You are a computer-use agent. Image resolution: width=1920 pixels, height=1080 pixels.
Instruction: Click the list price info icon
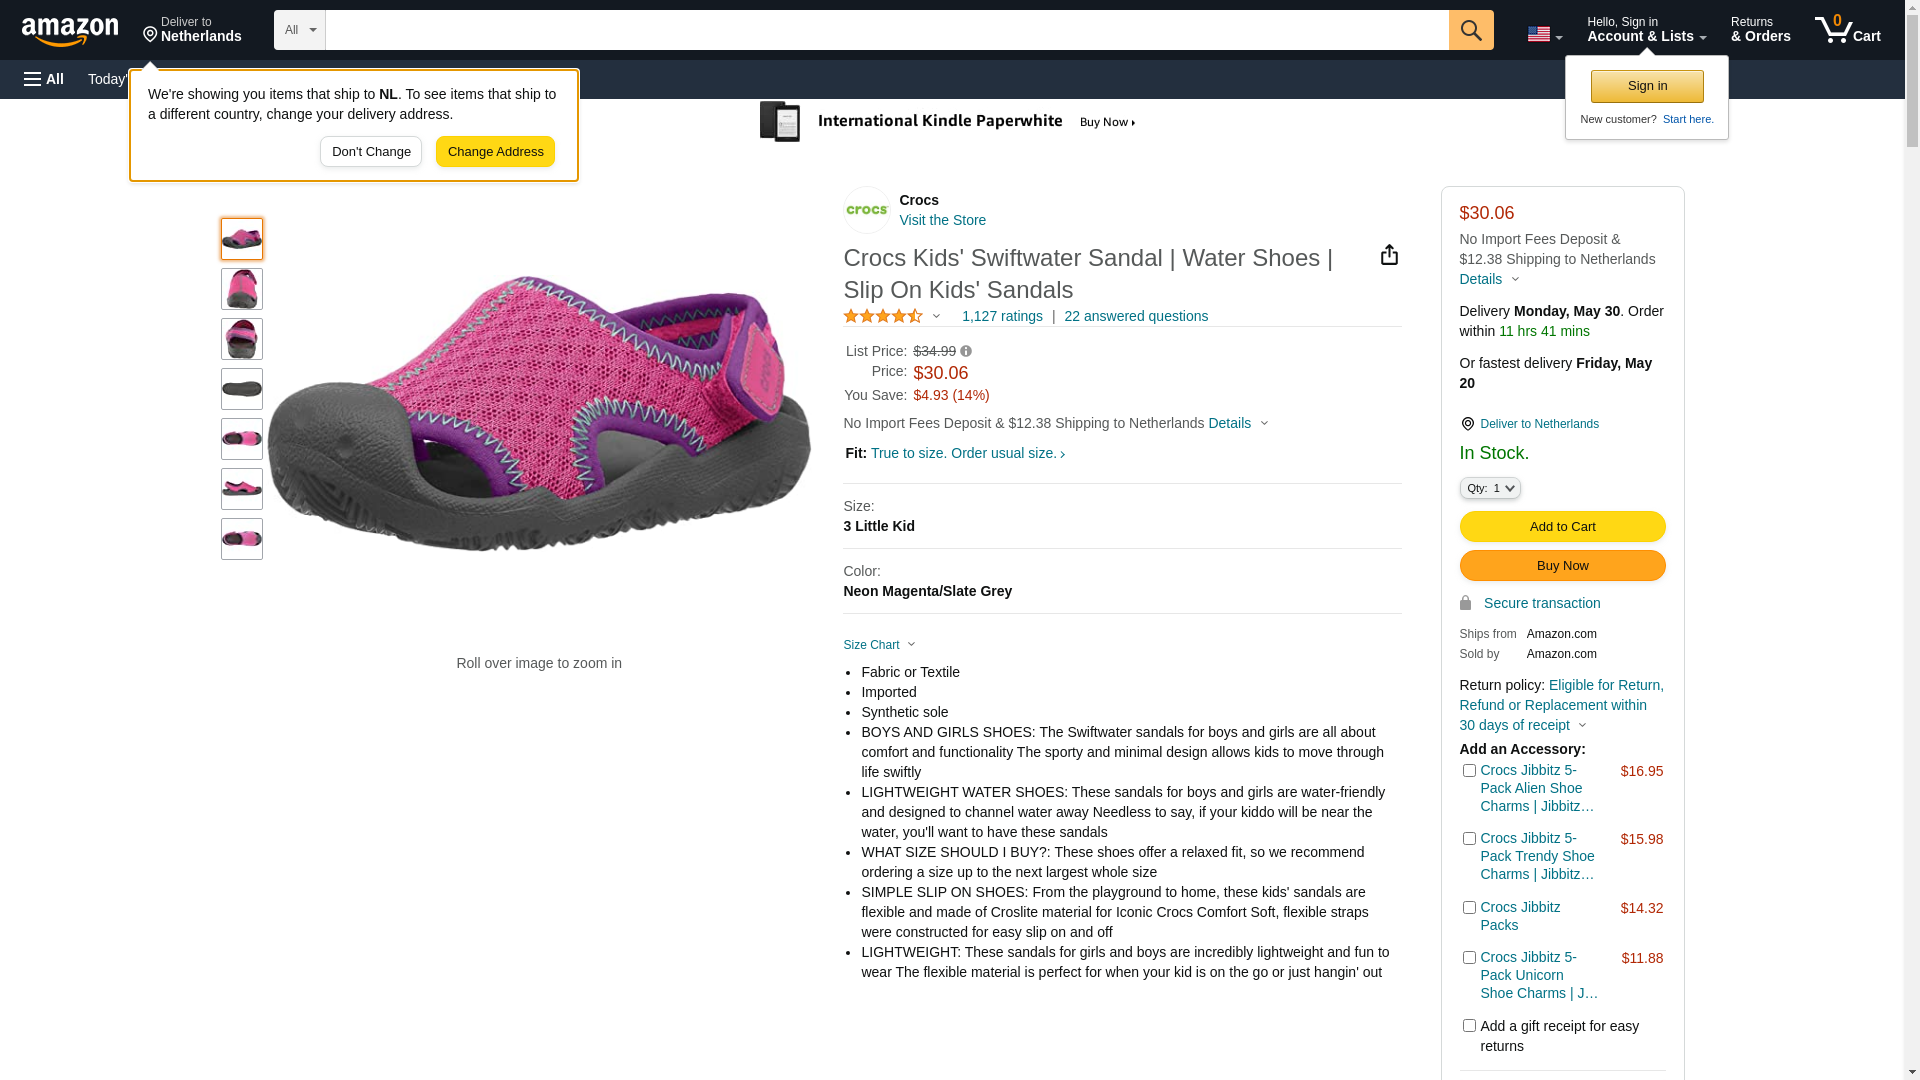coord(966,351)
